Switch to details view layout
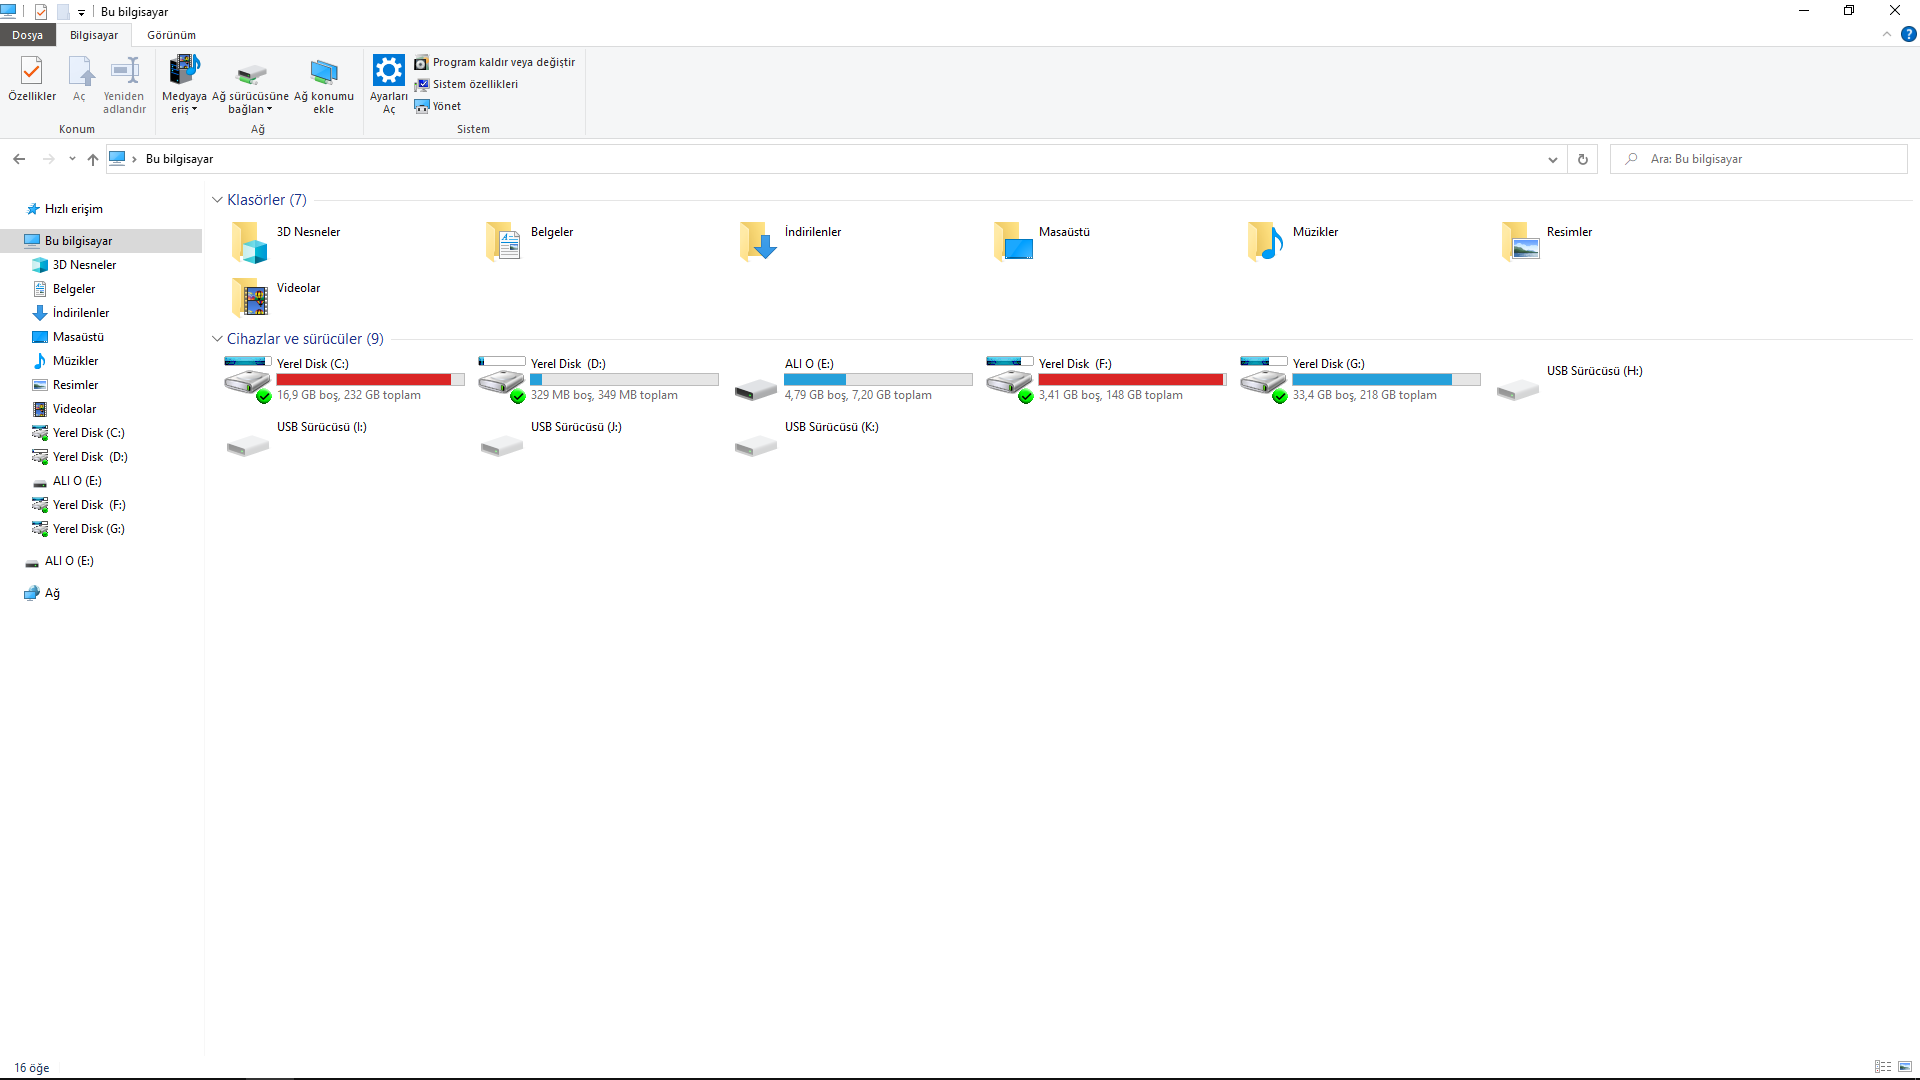 pos(1882,1067)
